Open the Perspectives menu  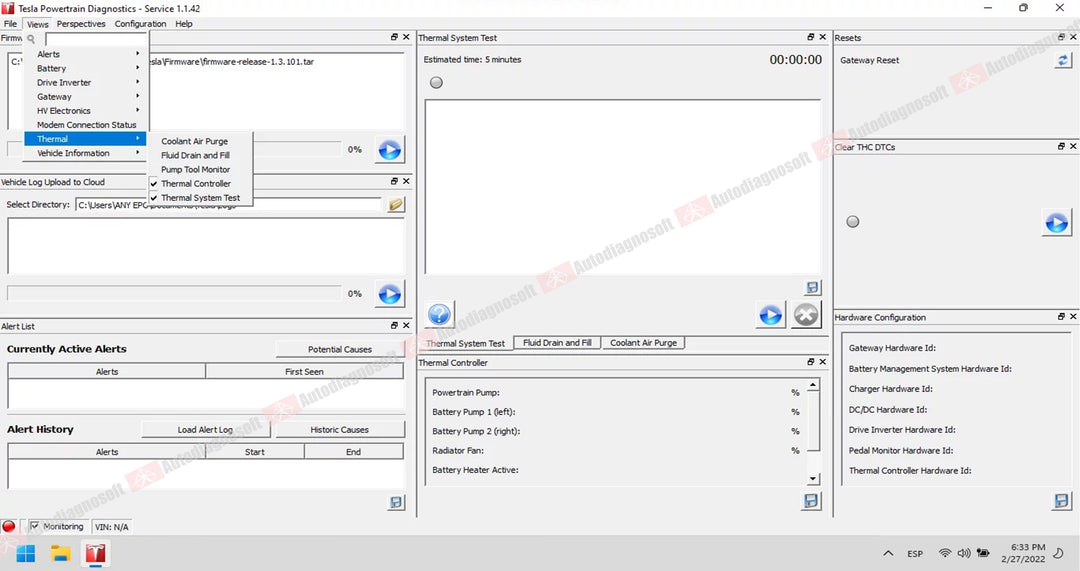[81, 23]
